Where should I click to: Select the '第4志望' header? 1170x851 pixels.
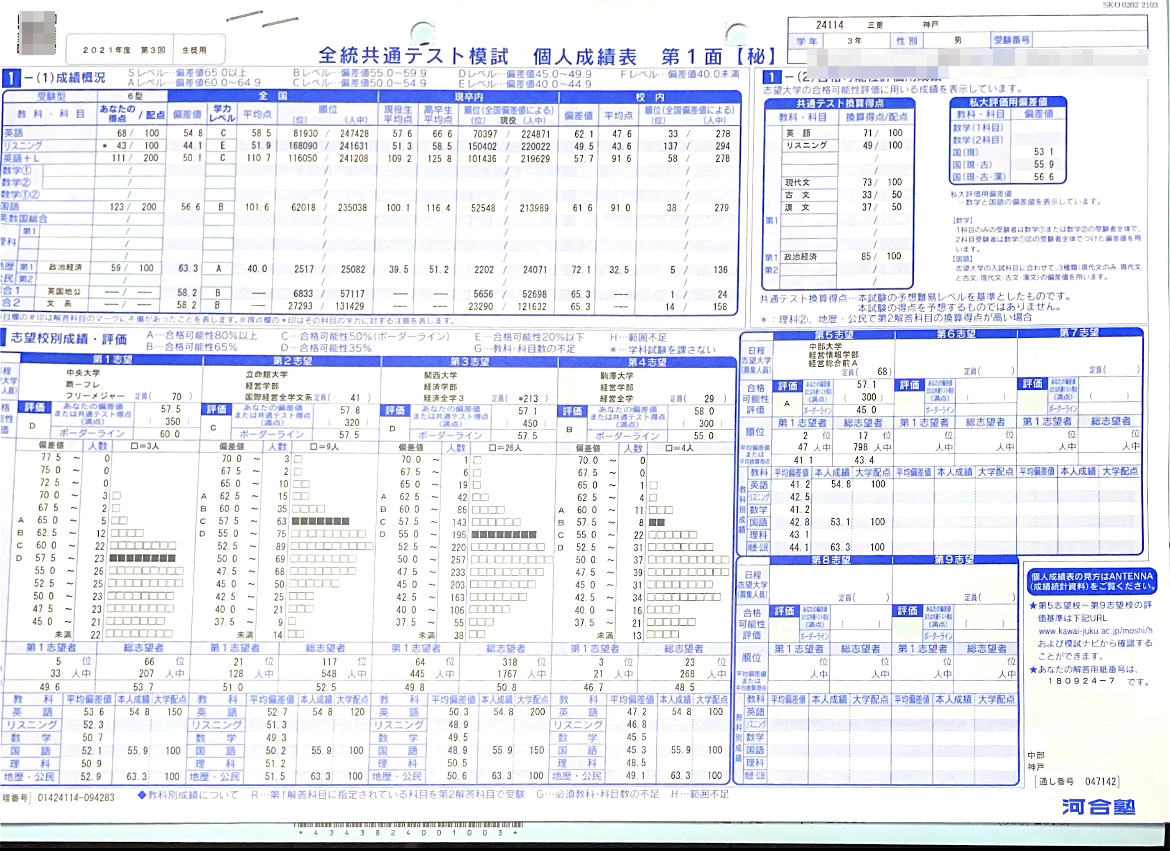point(647,362)
